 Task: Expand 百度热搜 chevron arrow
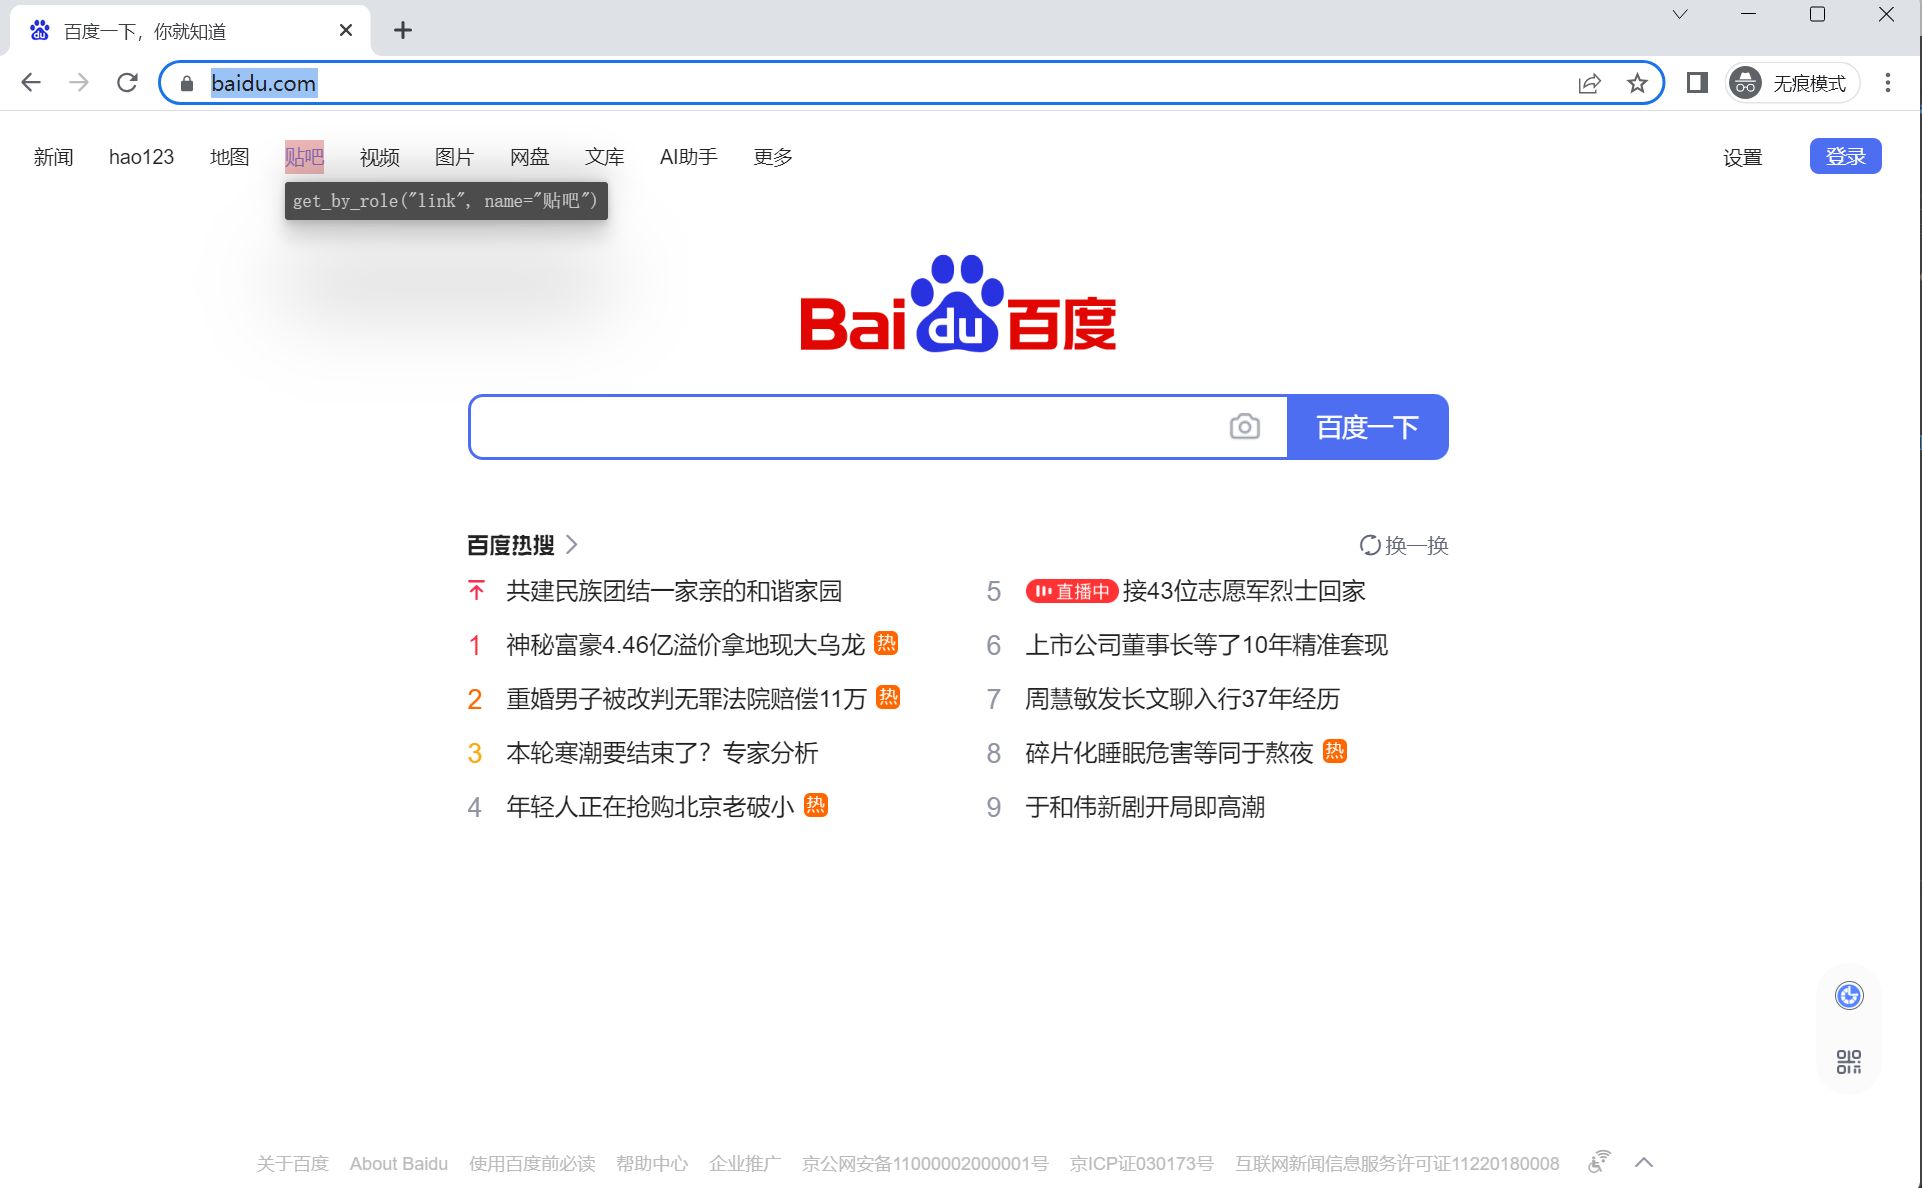pyautogui.click(x=572, y=545)
